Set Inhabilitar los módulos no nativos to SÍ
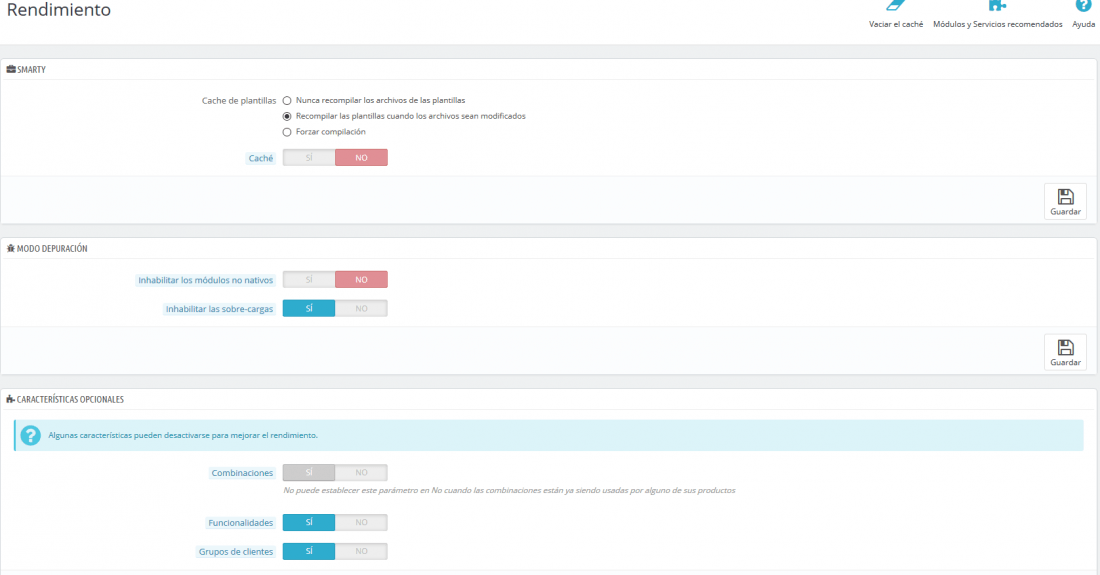1100x575 pixels. coord(309,280)
